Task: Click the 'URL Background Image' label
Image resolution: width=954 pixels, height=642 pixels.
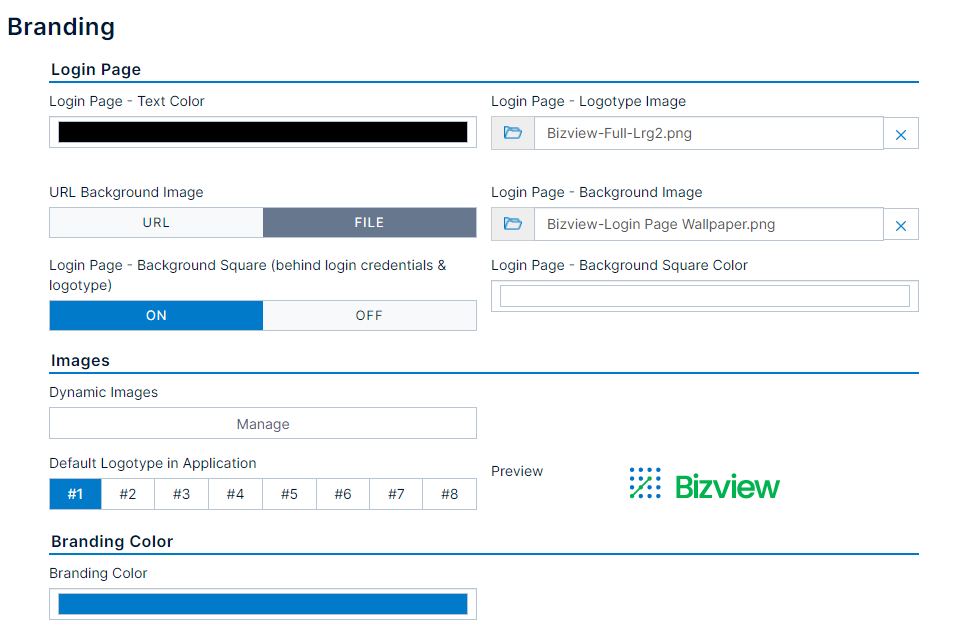Action: point(127,192)
